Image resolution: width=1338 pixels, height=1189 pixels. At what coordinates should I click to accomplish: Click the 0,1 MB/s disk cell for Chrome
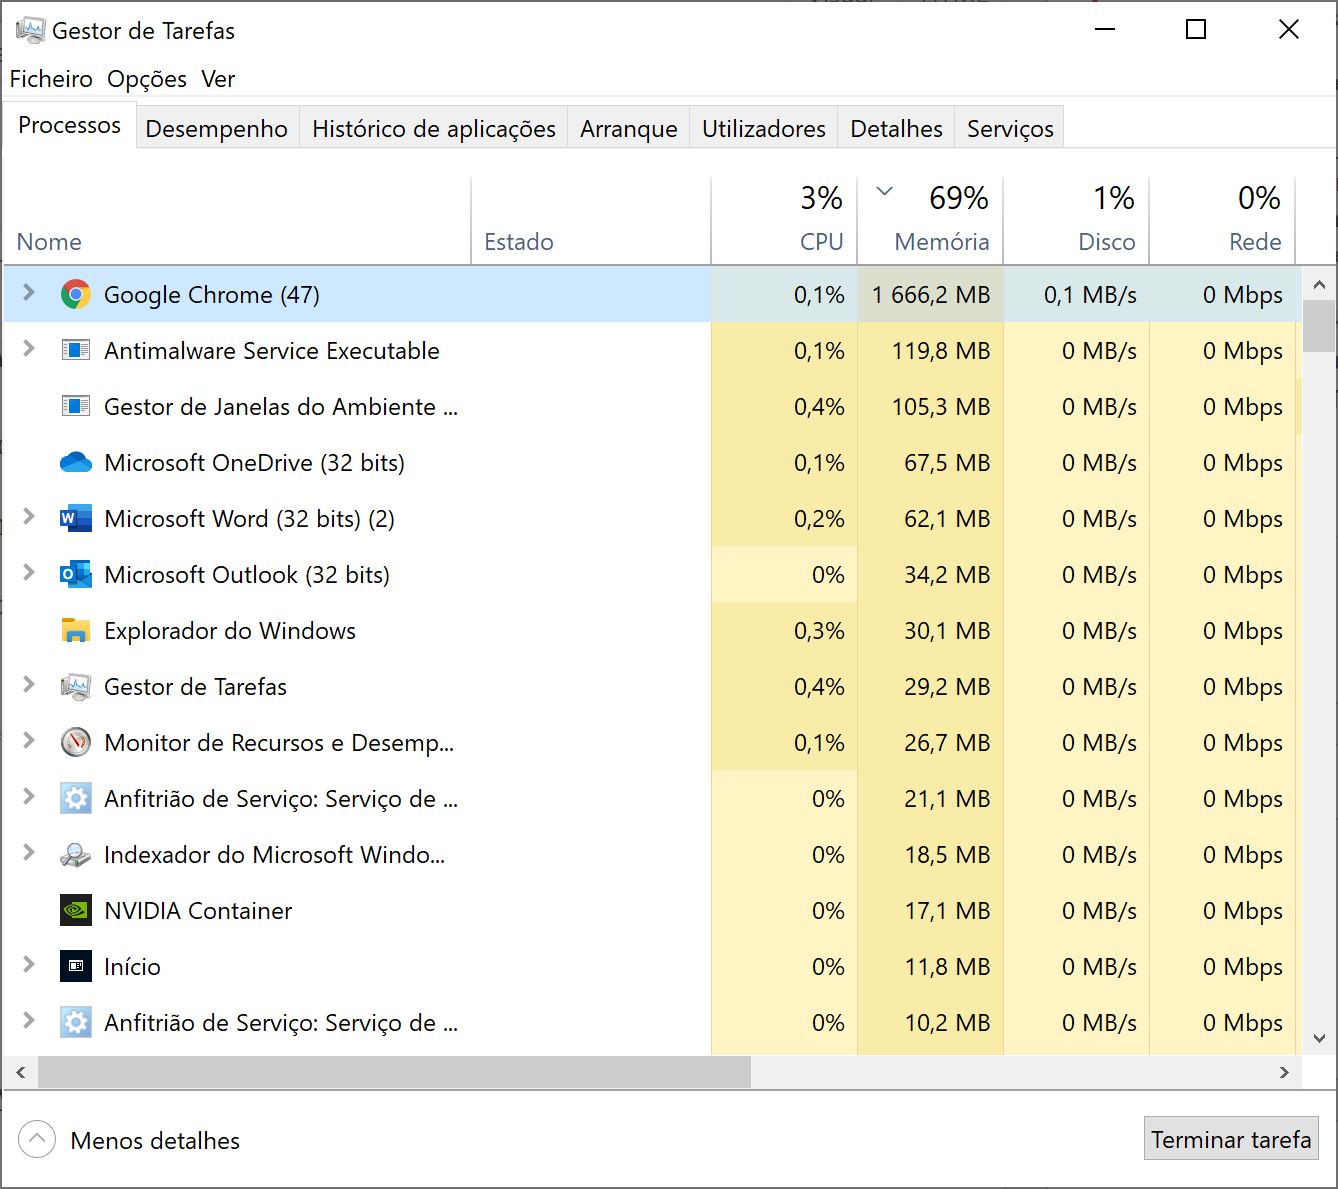tap(1076, 295)
